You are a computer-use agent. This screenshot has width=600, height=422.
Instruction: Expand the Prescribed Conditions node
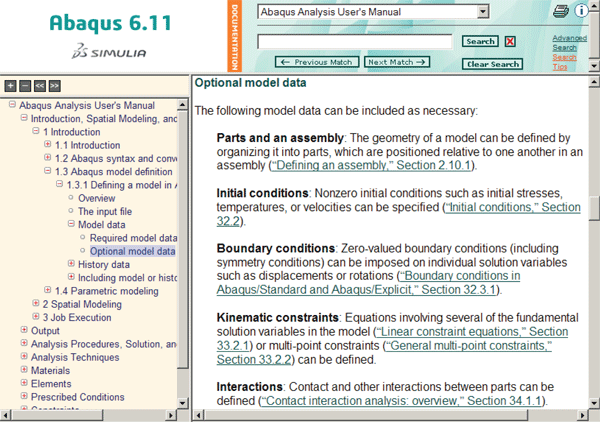[x=24, y=396]
